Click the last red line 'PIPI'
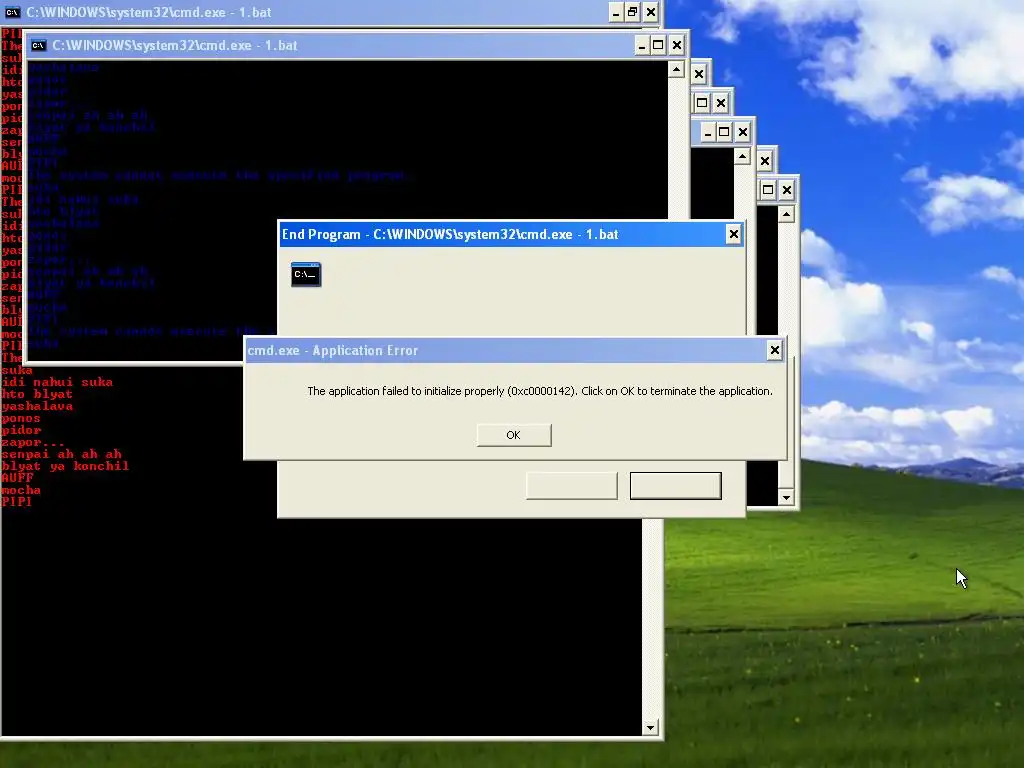 [17, 502]
